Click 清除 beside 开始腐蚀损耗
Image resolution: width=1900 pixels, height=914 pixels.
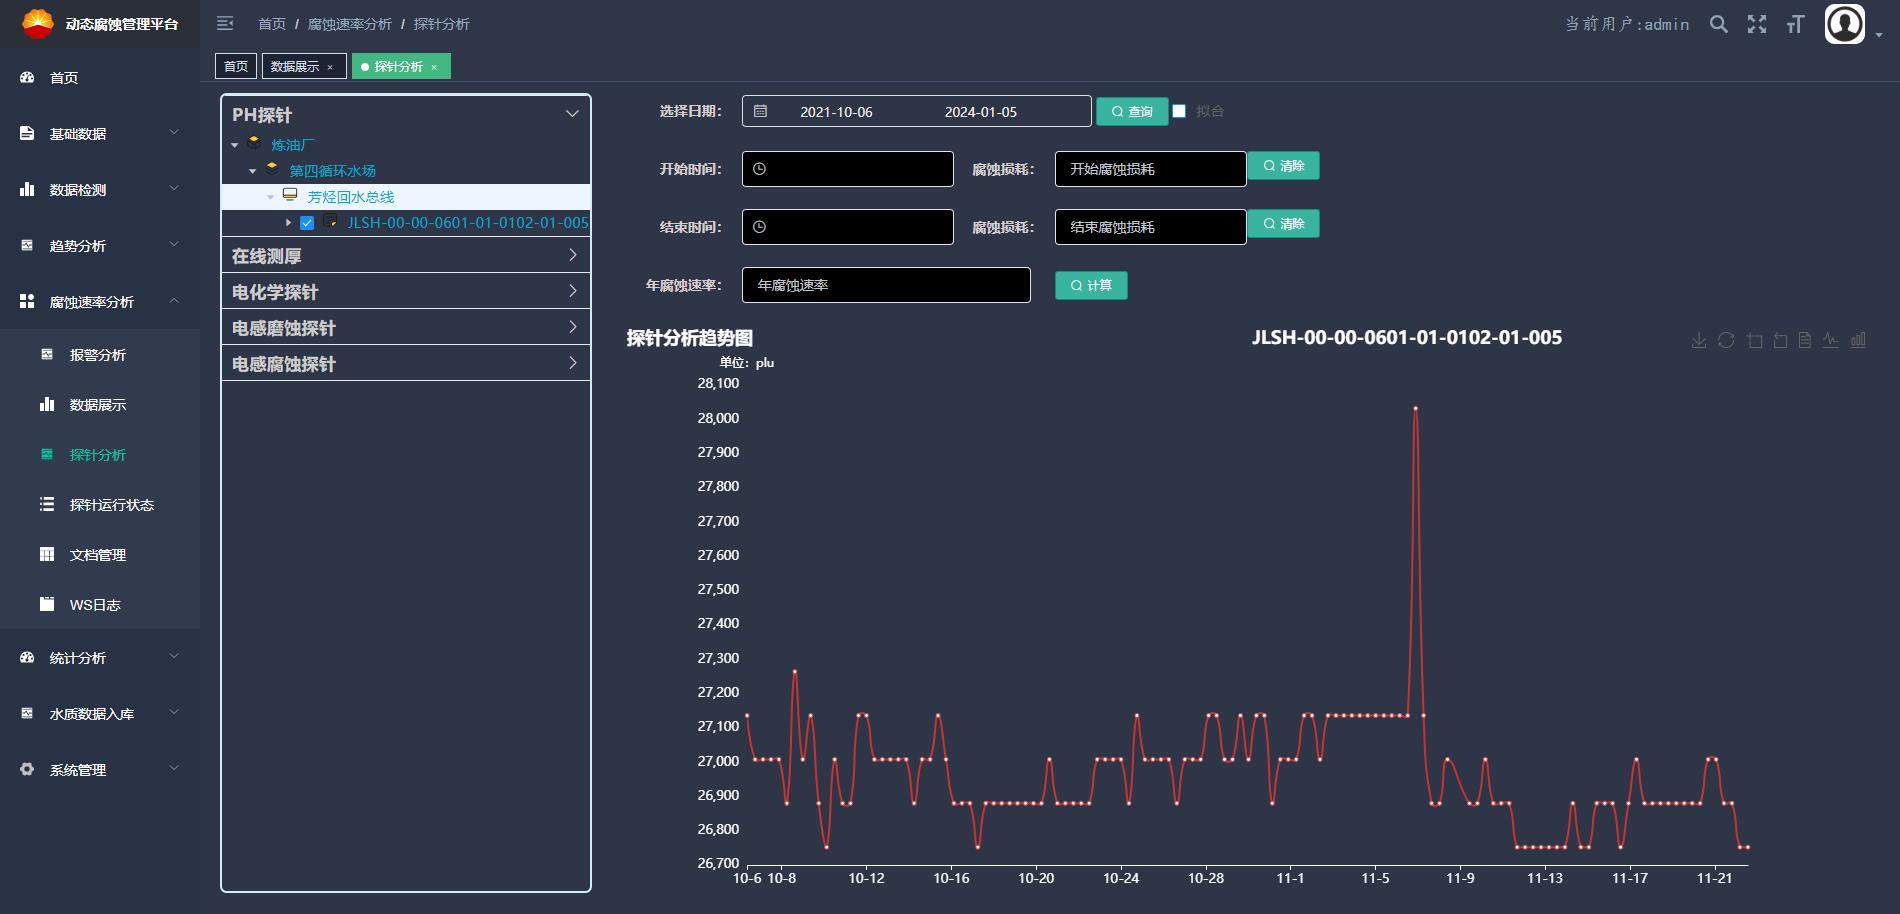point(1284,165)
